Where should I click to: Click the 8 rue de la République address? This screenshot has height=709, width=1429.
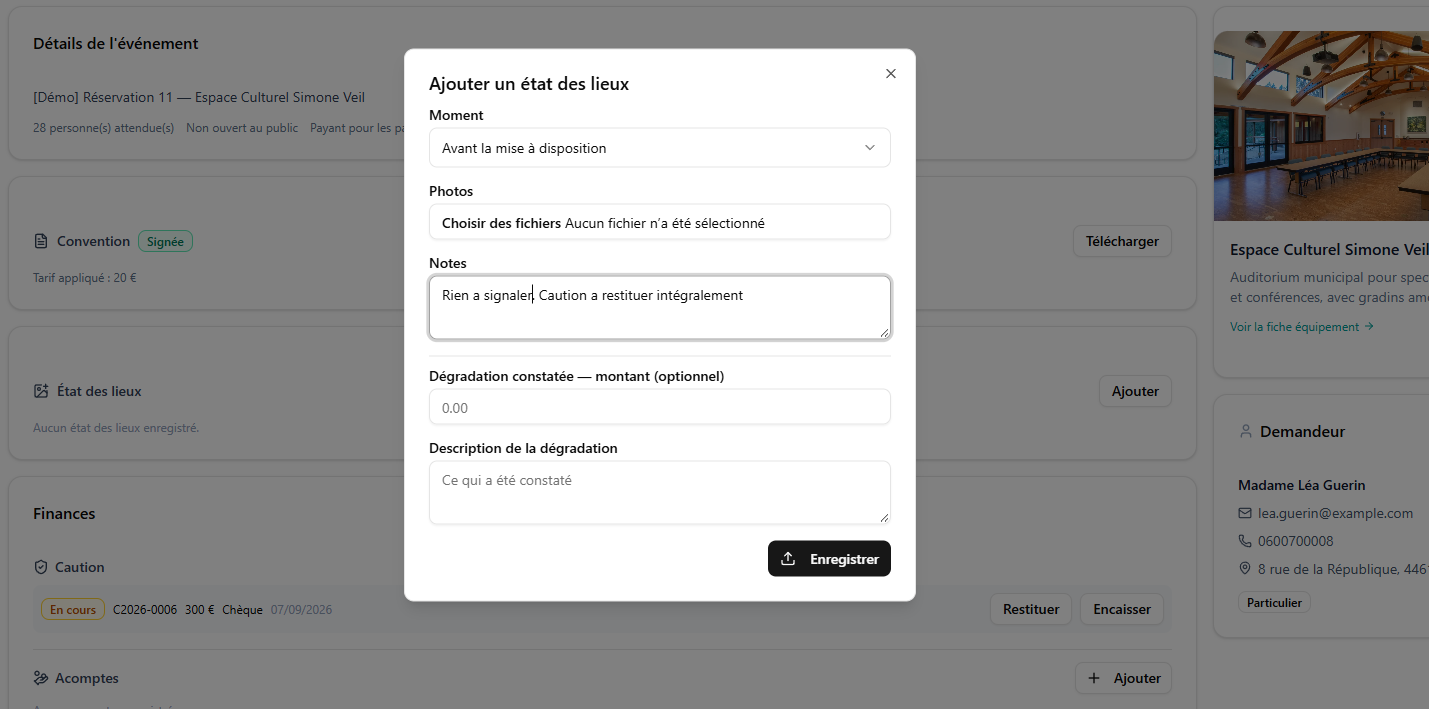(1343, 569)
